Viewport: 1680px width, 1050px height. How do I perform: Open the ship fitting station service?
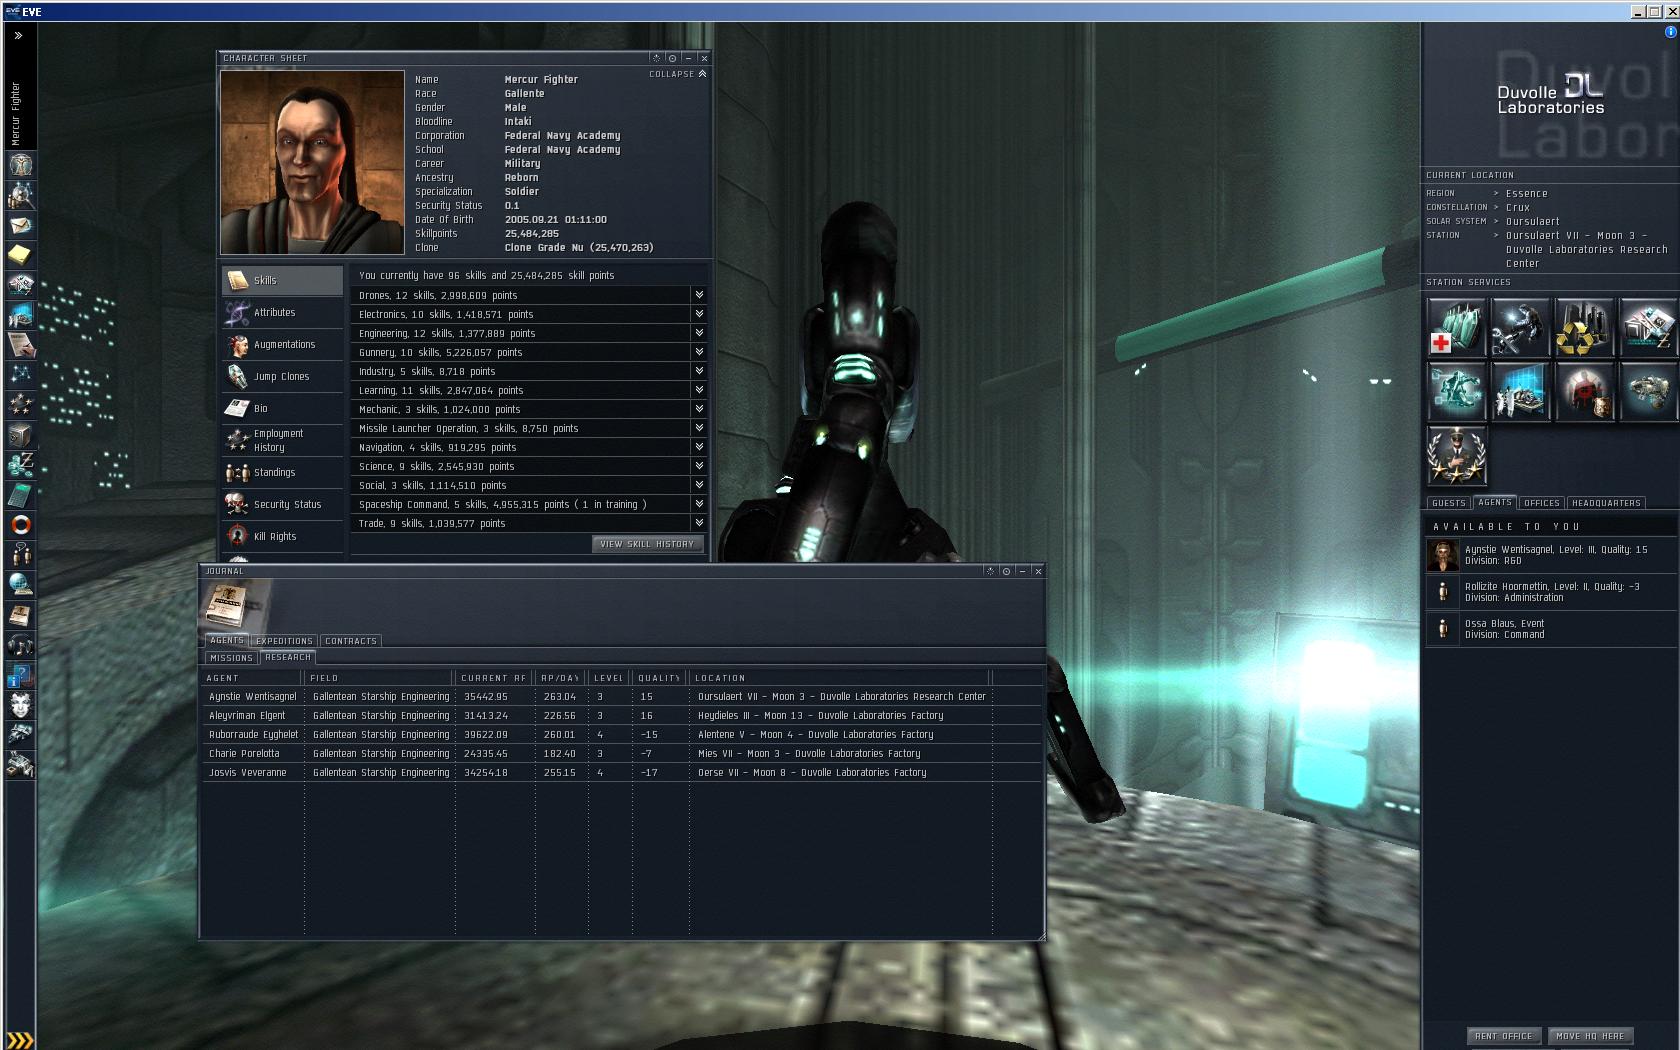(1647, 391)
